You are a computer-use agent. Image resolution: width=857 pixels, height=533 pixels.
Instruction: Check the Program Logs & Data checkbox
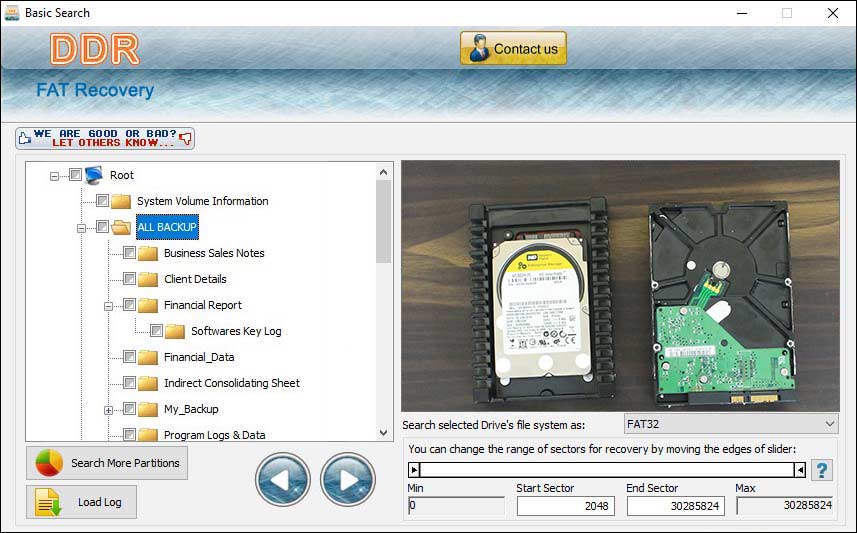129,434
